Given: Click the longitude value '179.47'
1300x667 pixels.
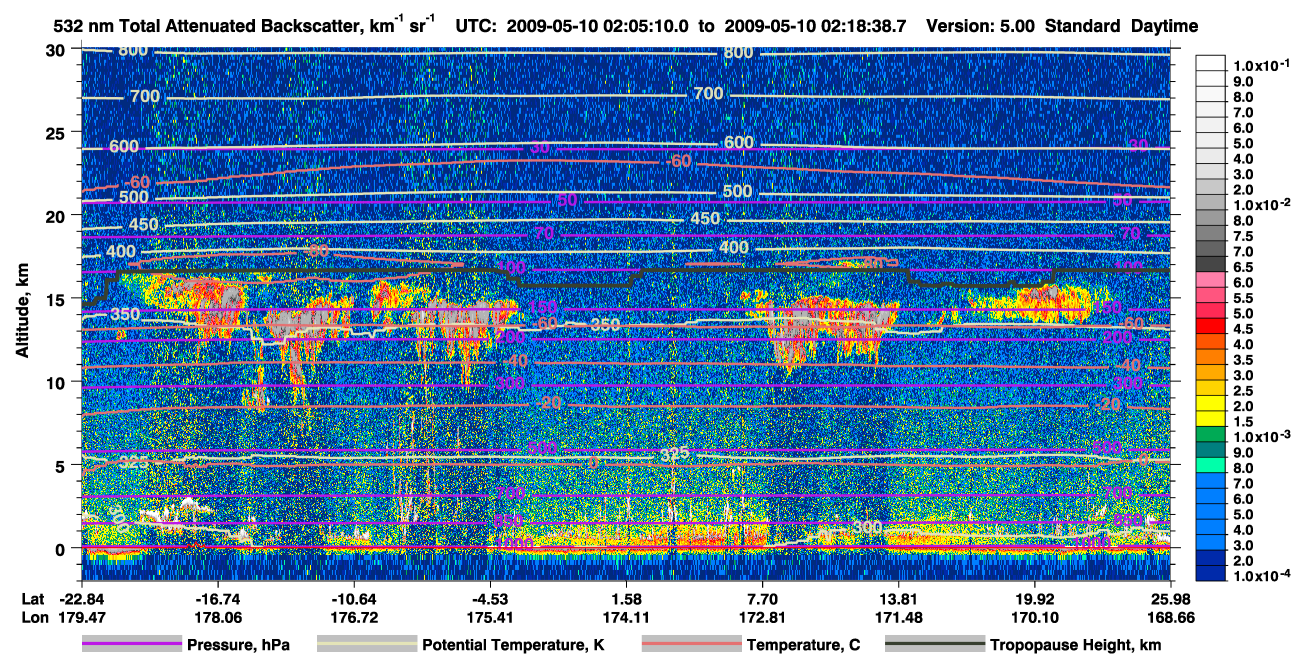Looking at the screenshot, I should point(83,617).
